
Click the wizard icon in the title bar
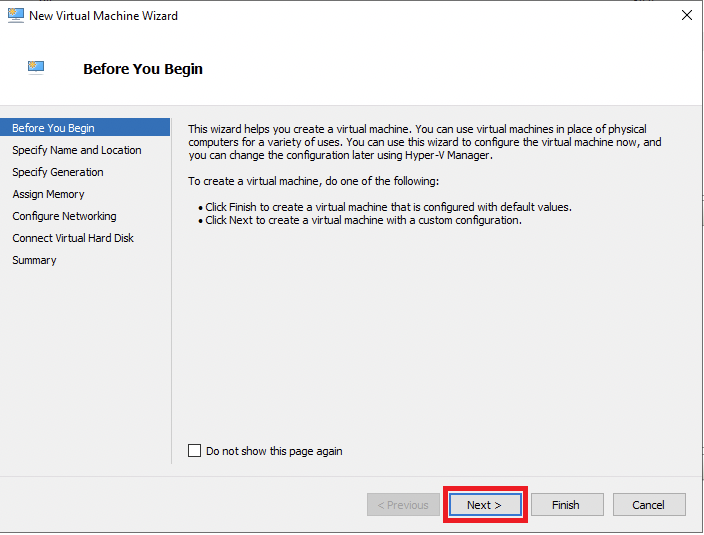tap(15, 16)
